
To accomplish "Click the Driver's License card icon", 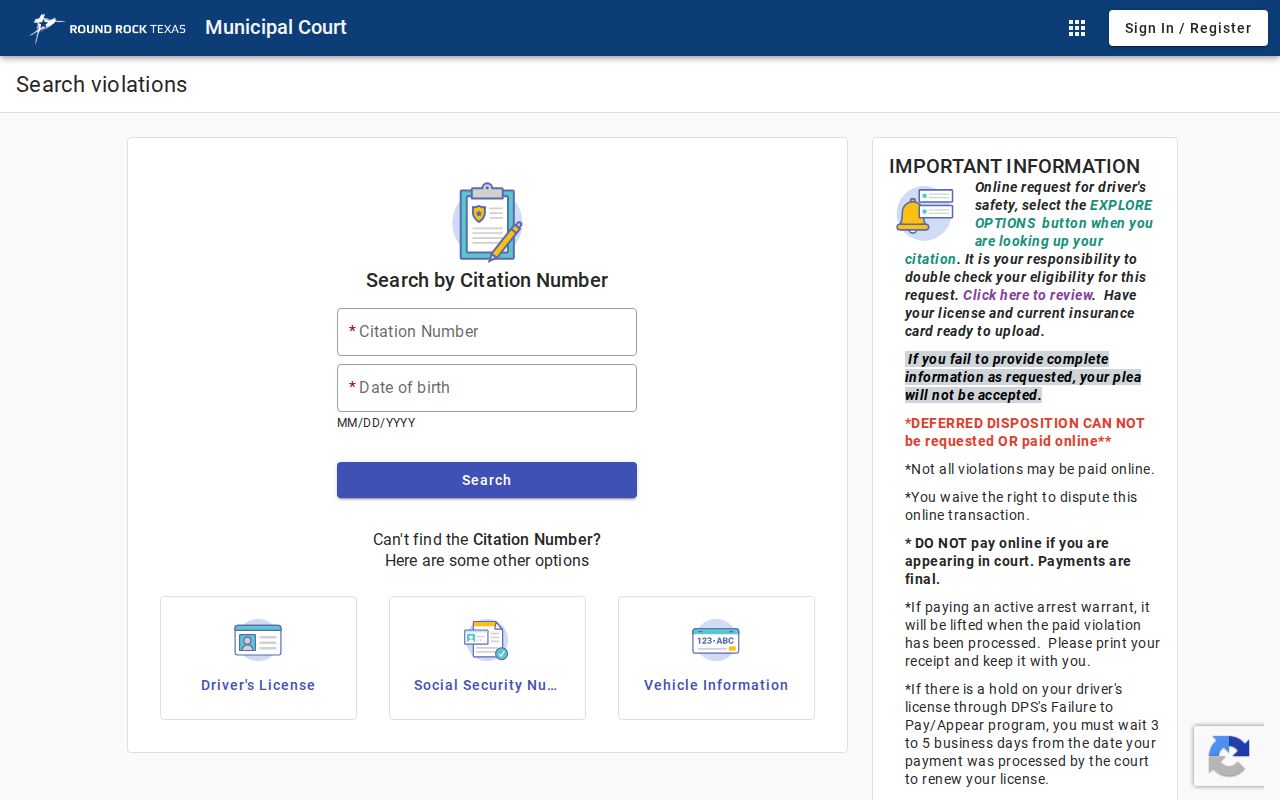I will (258, 640).
